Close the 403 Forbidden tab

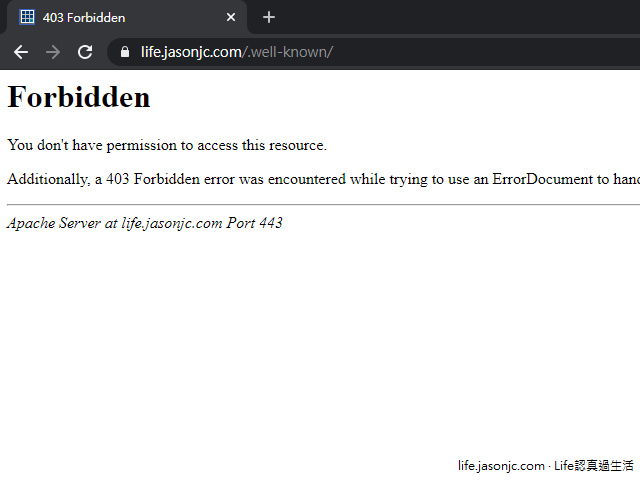pos(231,17)
